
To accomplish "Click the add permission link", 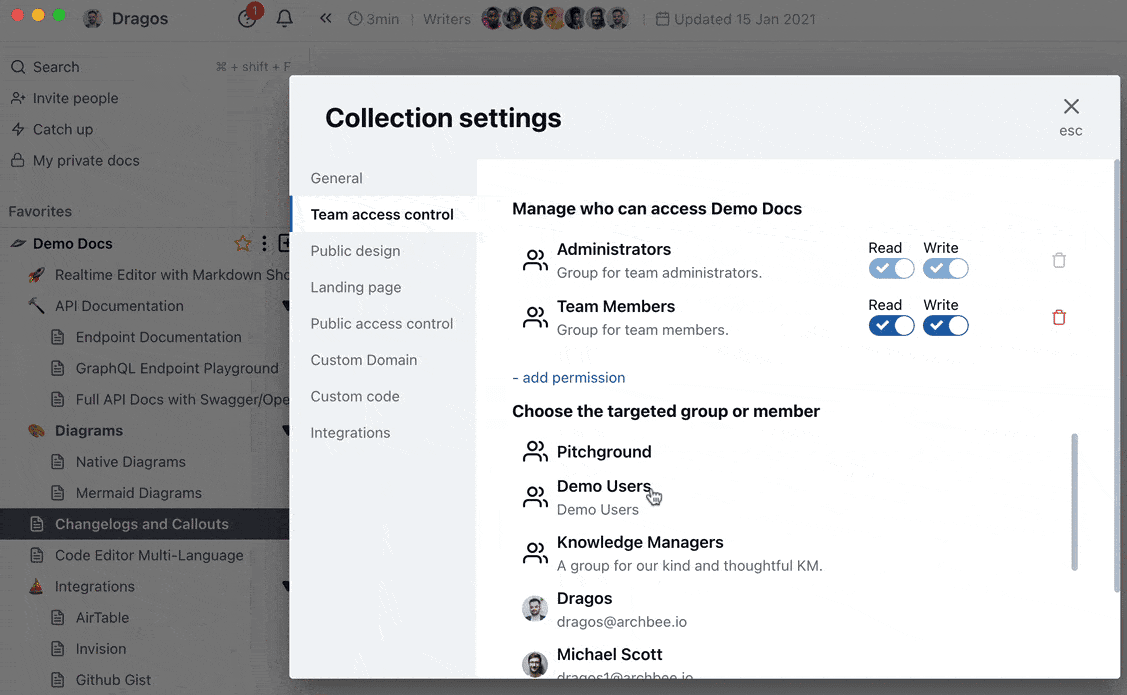I will [568, 378].
